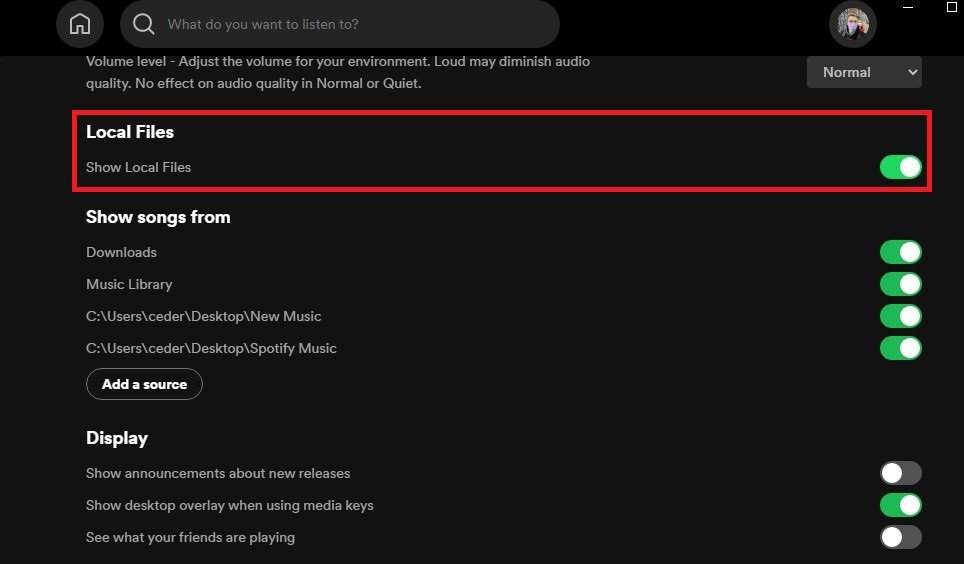Click the search magnifying glass icon
The height and width of the screenshot is (564, 964).
(144, 24)
